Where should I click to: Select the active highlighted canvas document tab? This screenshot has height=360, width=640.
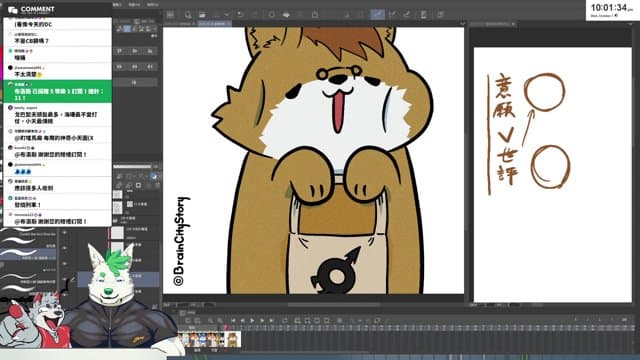tap(215, 24)
